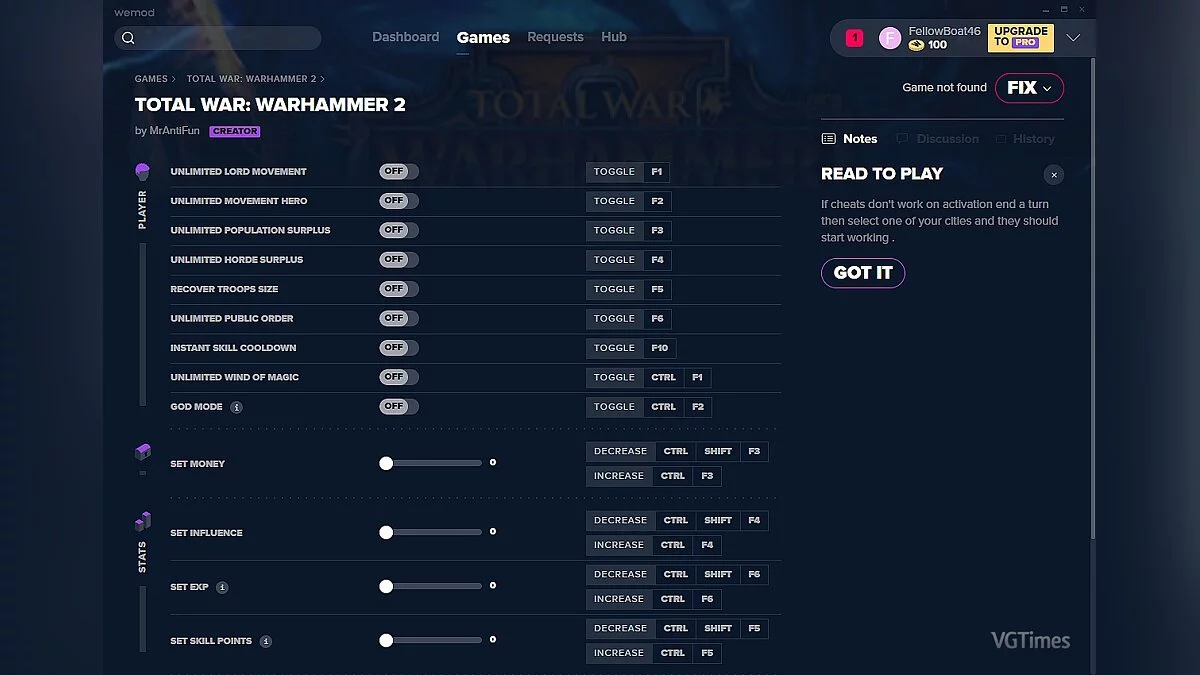Click the Set Money slider
Viewport: 1200px width, 675px height.
[x=432, y=463]
